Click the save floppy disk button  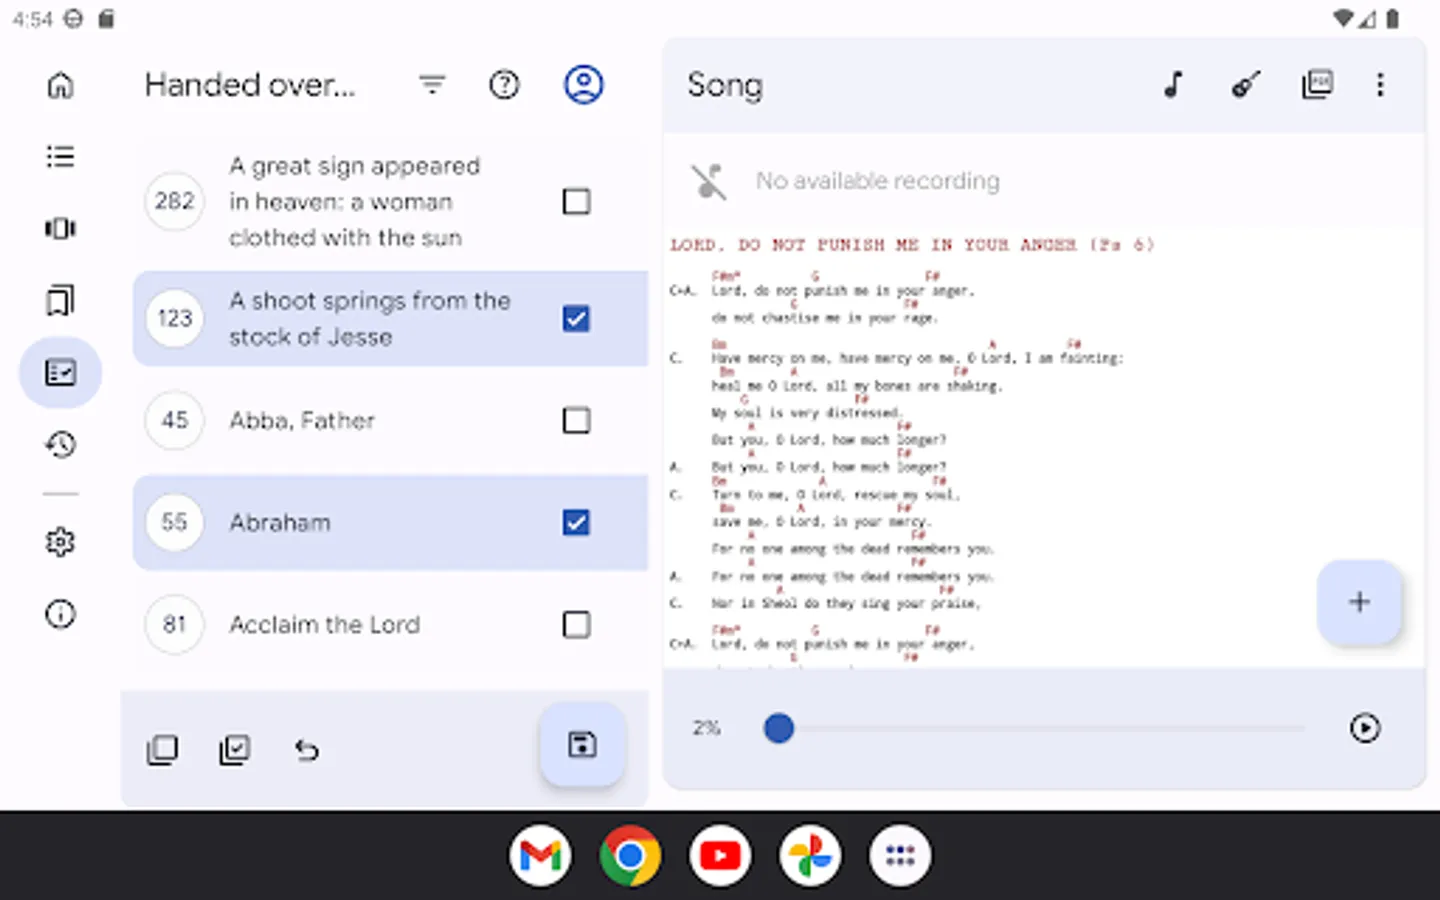pos(582,745)
